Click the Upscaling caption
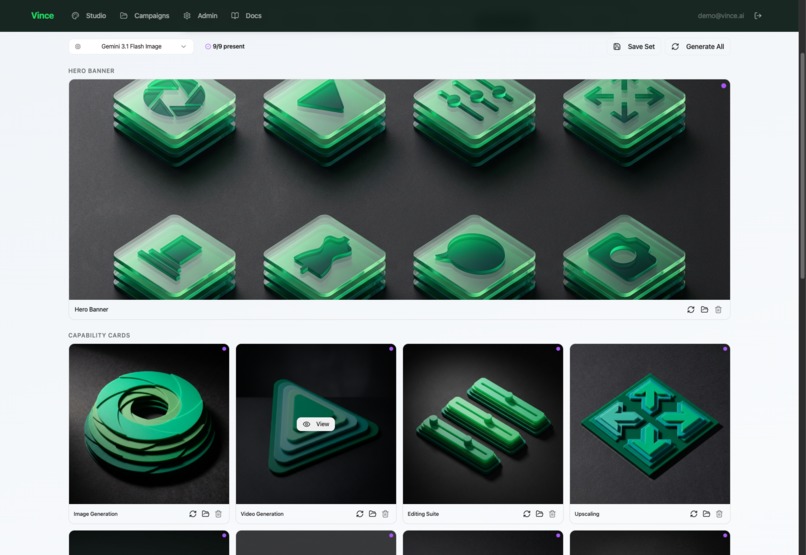 (587, 514)
